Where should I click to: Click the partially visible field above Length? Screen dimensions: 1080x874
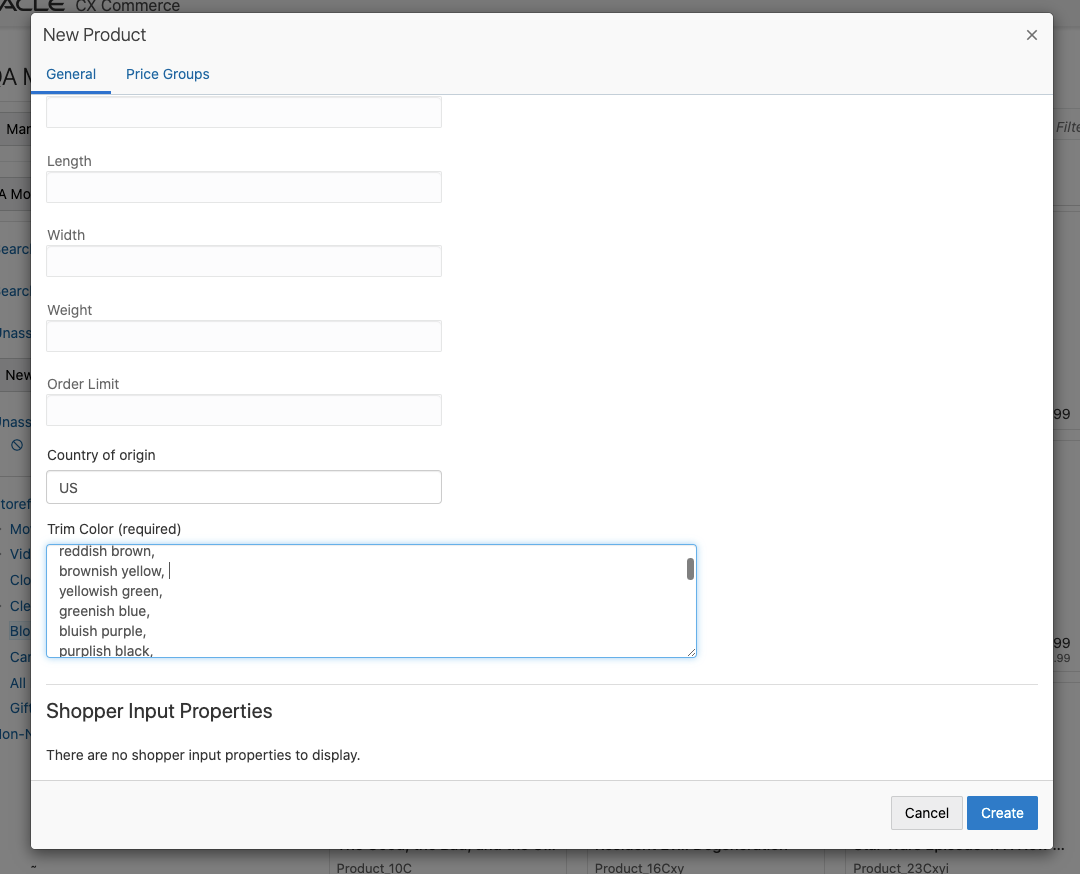(244, 112)
